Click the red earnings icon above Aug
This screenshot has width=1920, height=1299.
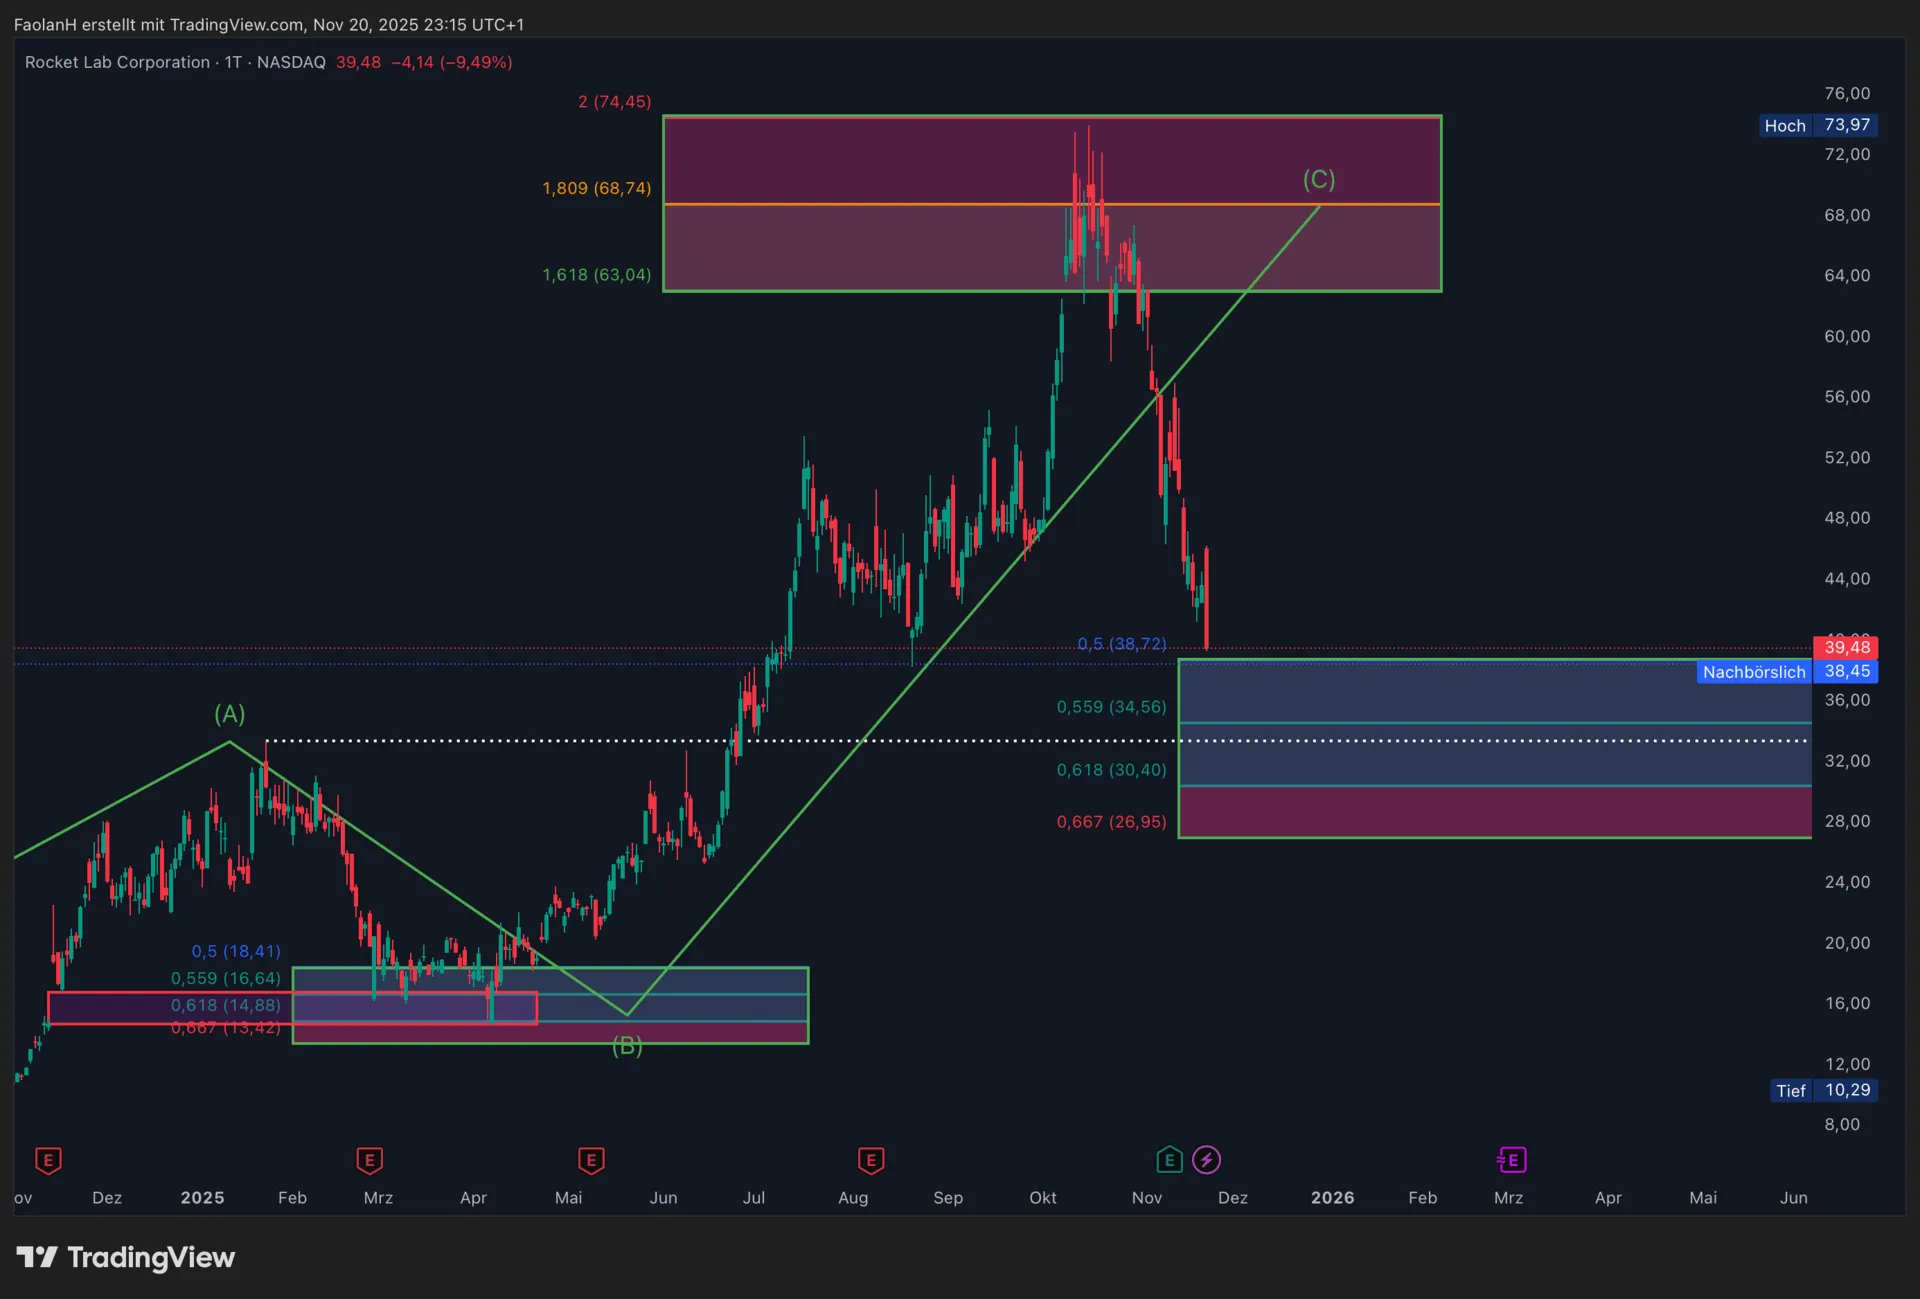tap(870, 1160)
